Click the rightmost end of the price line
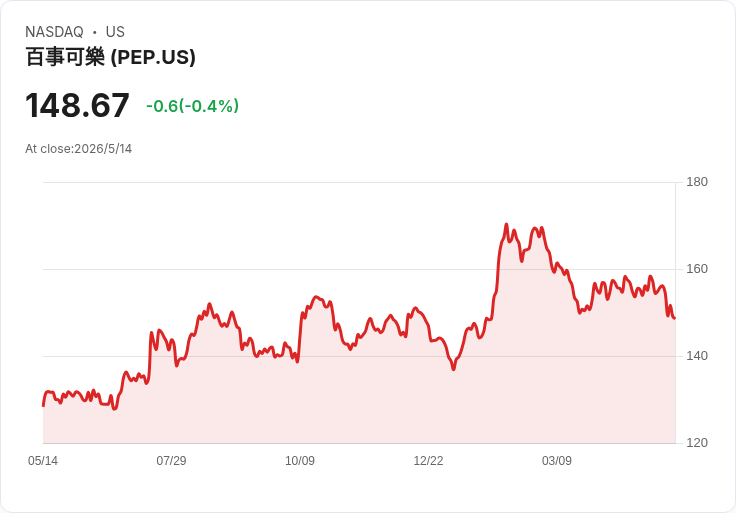The height and width of the screenshot is (513, 736). tap(675, 318)
